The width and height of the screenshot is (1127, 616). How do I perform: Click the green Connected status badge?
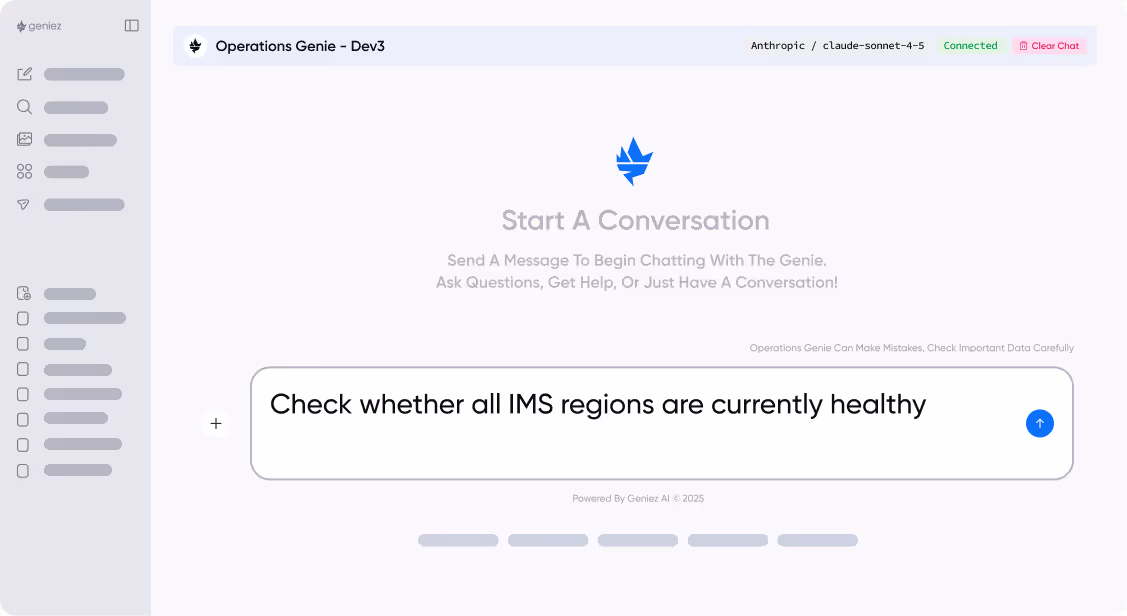970,45
